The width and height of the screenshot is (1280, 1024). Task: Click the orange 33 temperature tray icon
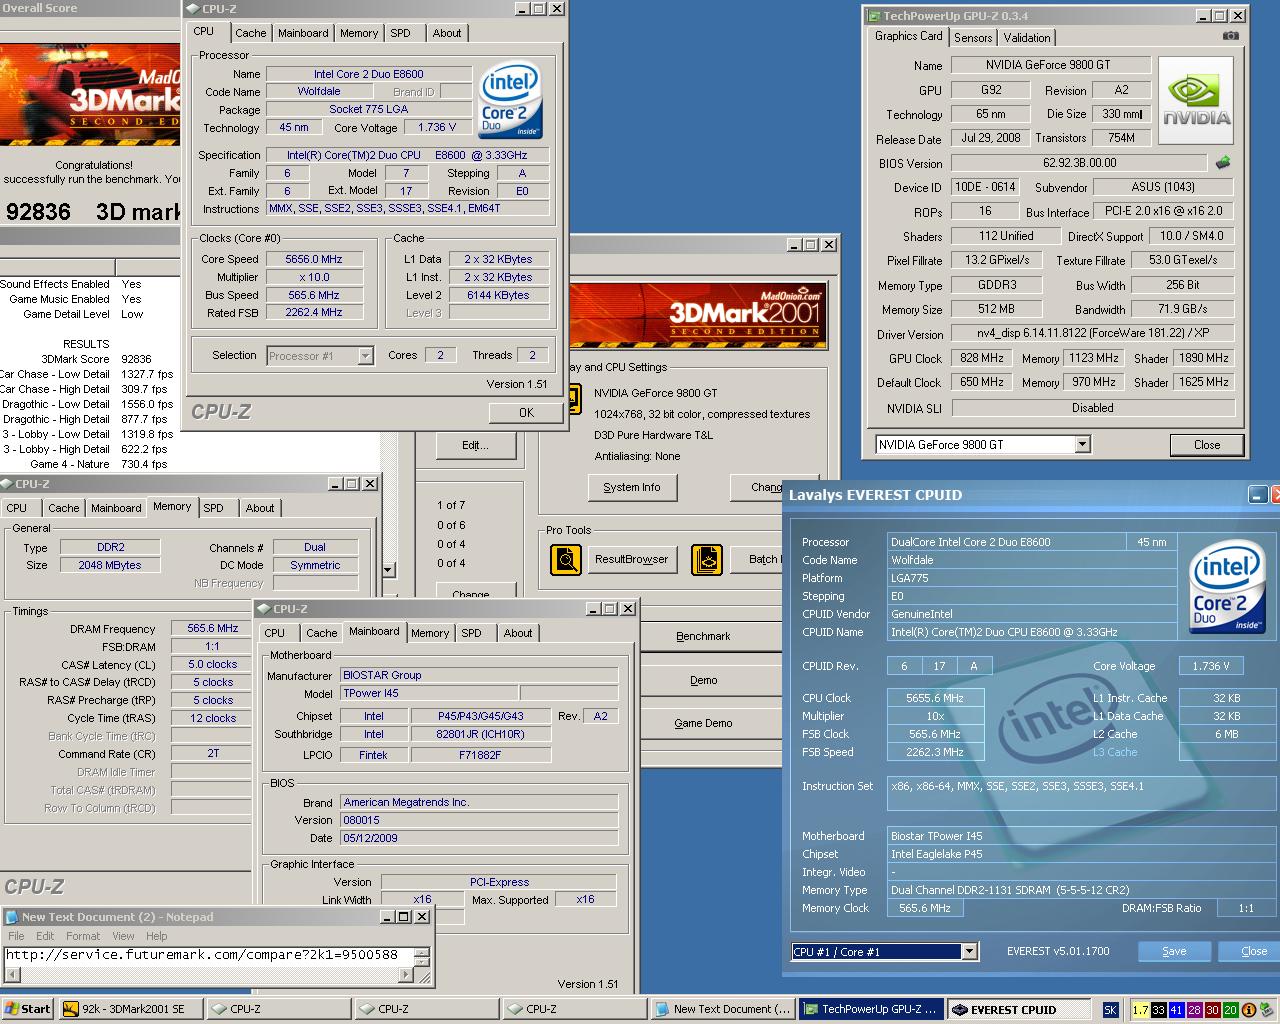tap(1158, 1010)
